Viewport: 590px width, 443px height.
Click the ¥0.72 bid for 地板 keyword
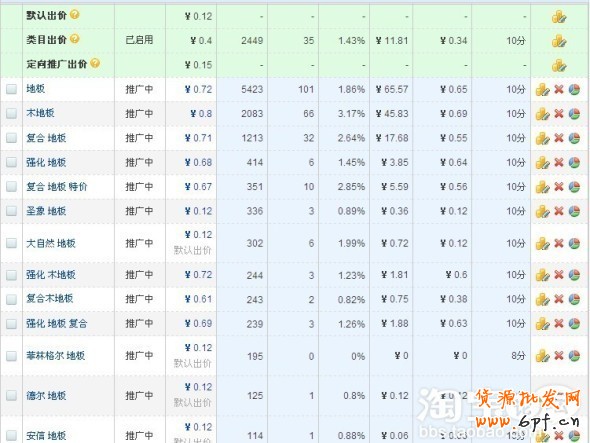pyautogui.click(x=198, y=89)
